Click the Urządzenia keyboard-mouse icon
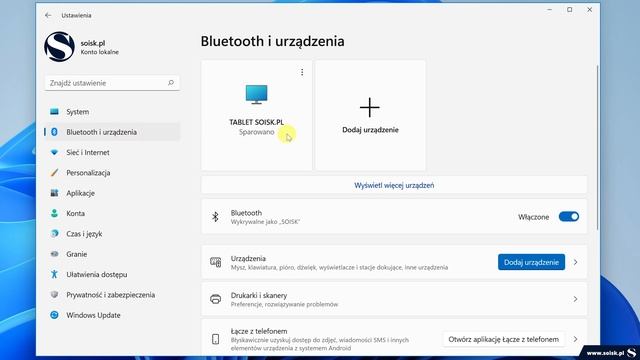 [x=216, y=262]
